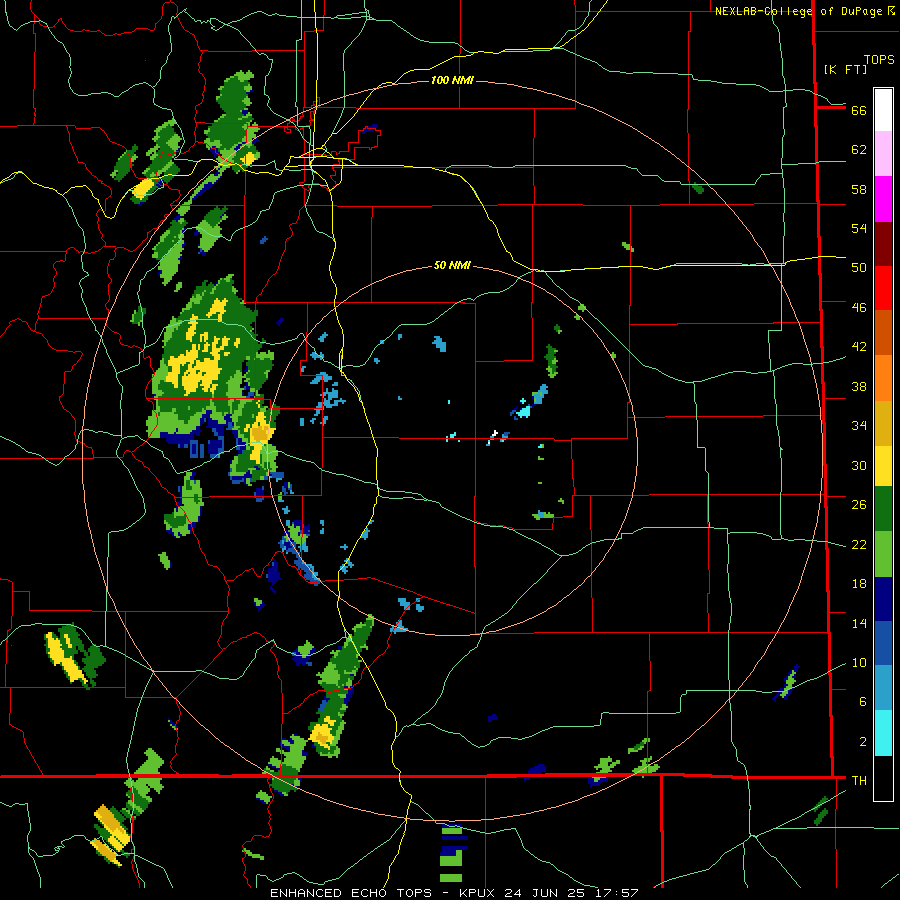Click the cyan 10 kft legend swatch
900x900 pixels.
(883, 733)
